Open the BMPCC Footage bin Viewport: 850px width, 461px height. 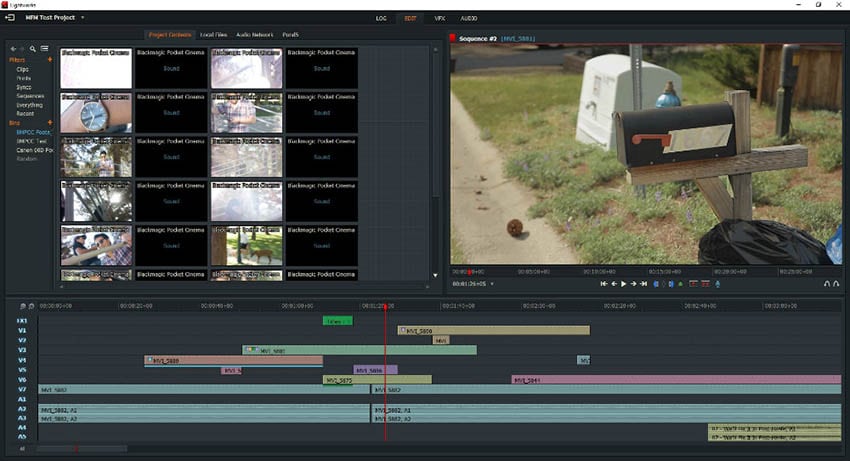point(33,132)
